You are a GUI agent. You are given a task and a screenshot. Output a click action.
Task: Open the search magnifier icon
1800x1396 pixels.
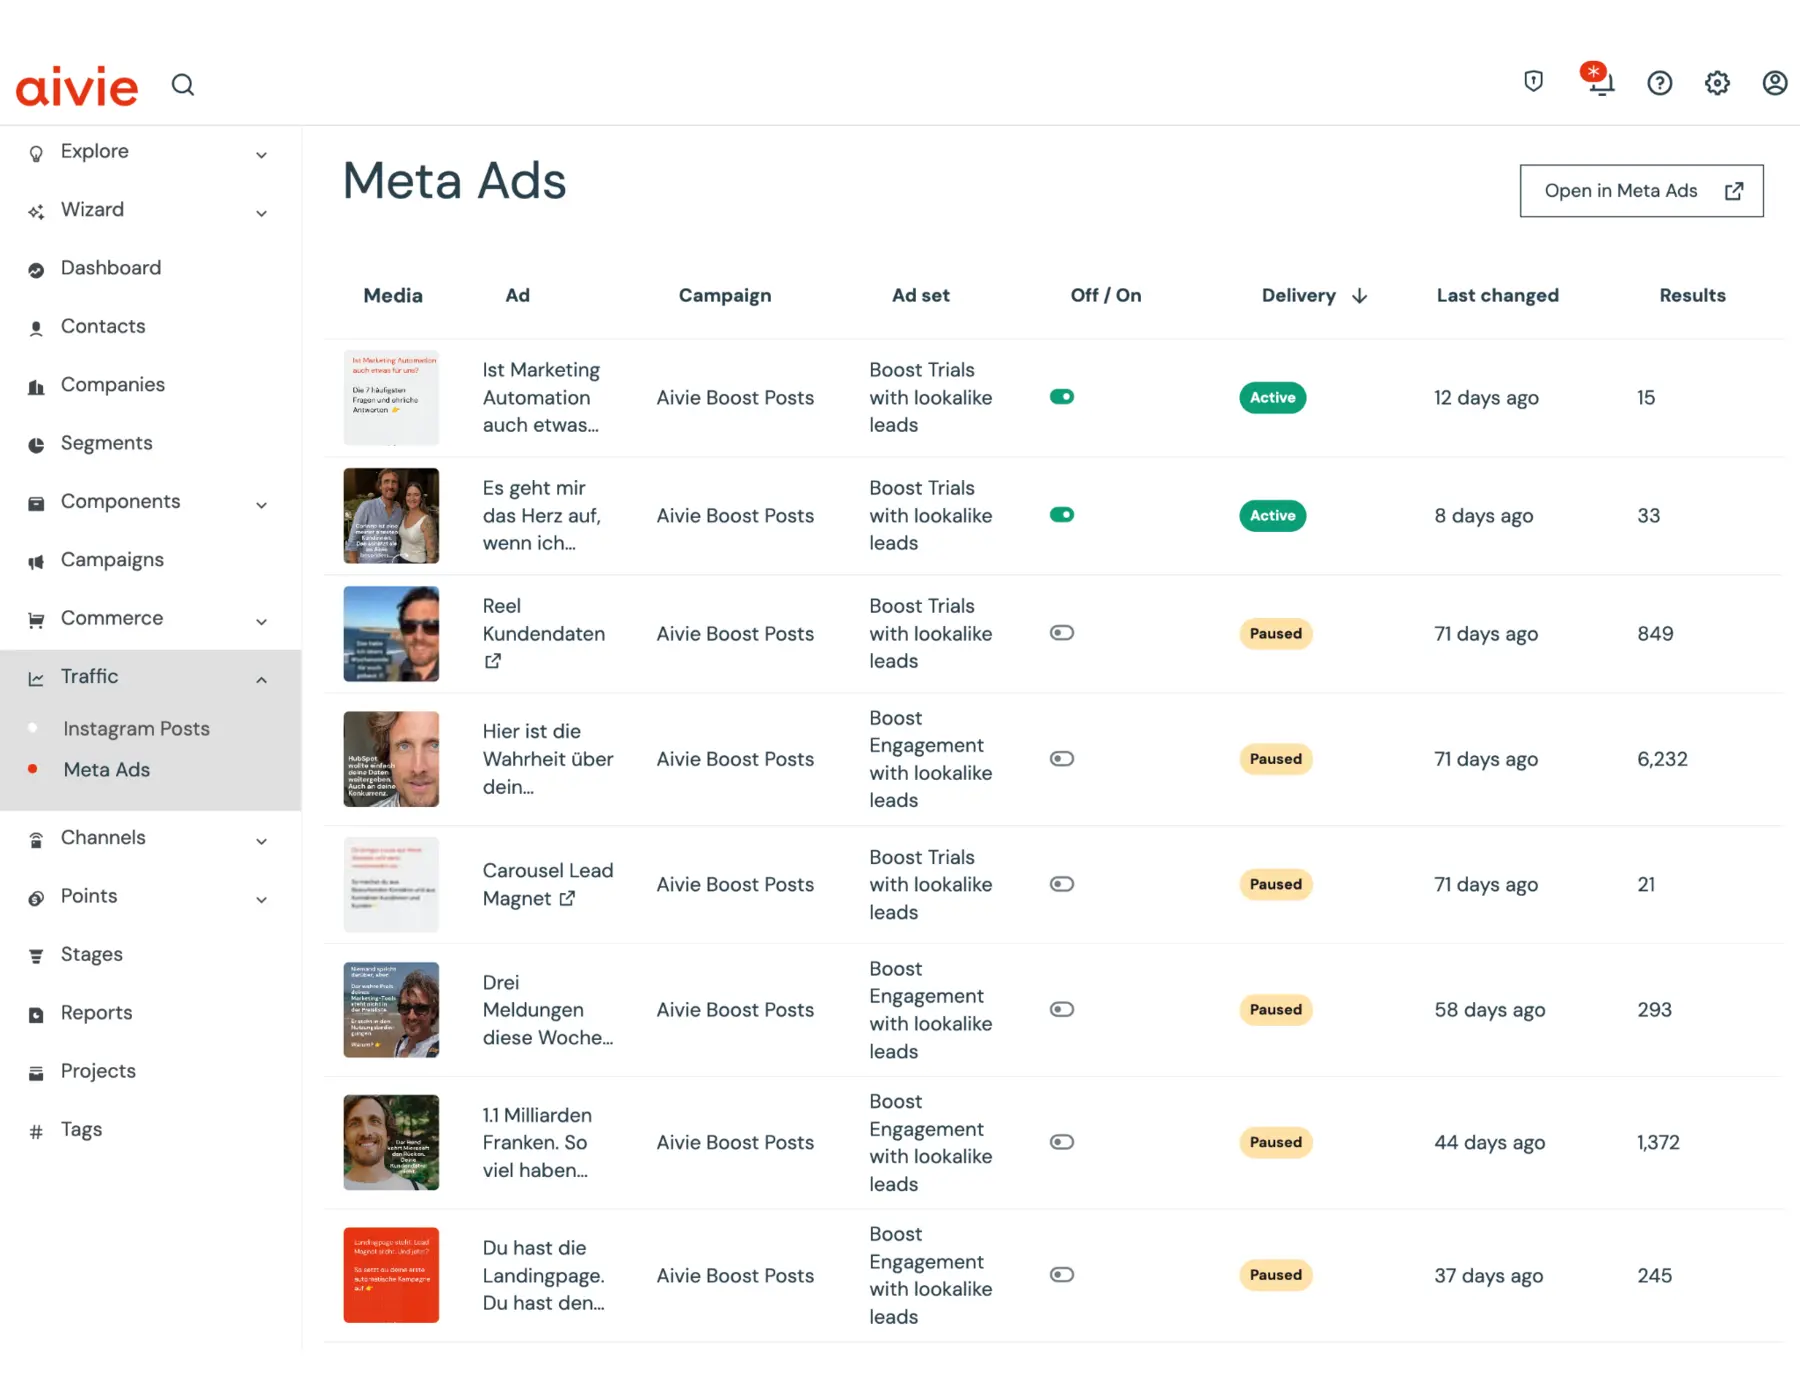(183, 85)
